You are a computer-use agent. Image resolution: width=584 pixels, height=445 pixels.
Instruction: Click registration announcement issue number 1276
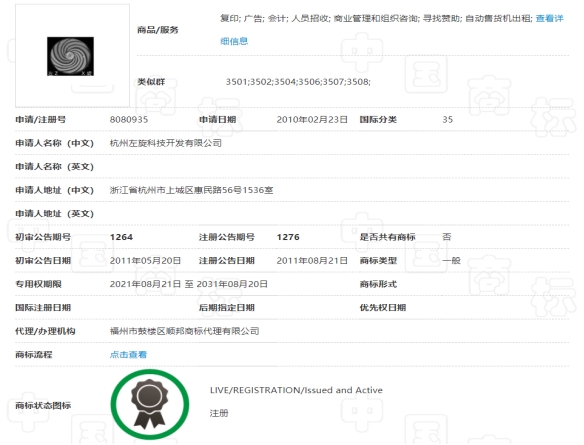(x=288, y=237)
